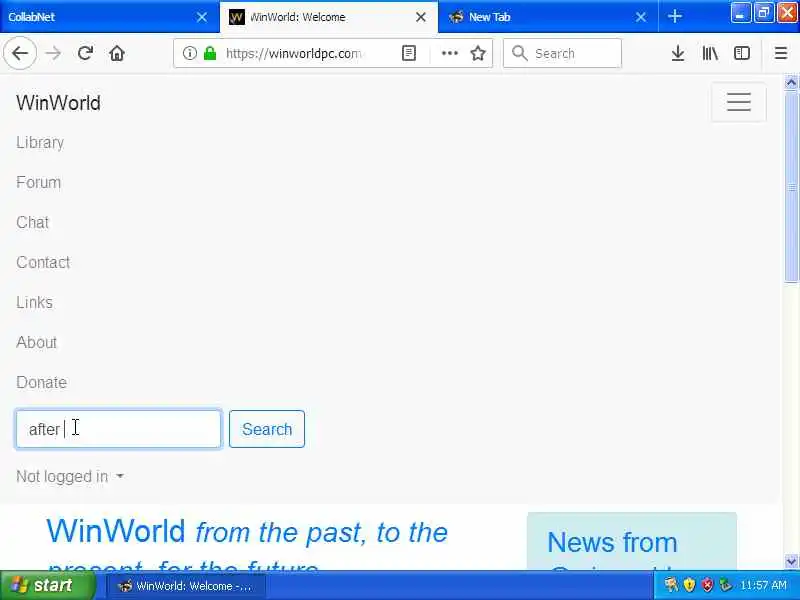Open the Contact nav link
Screen dimensions: 800x600
tap(43, 262)
